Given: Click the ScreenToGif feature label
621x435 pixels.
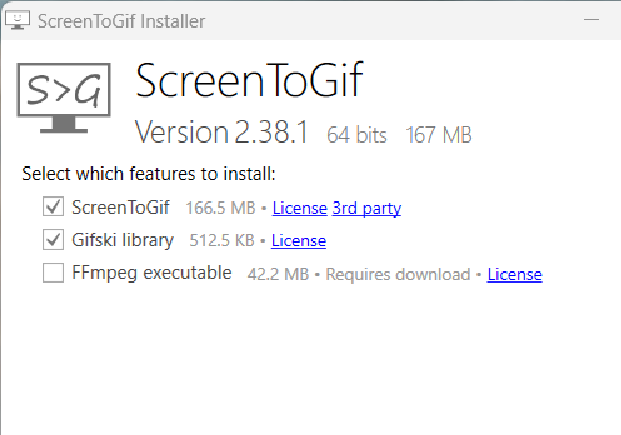Looking at the screenshot, I should (x=121, y=207).
